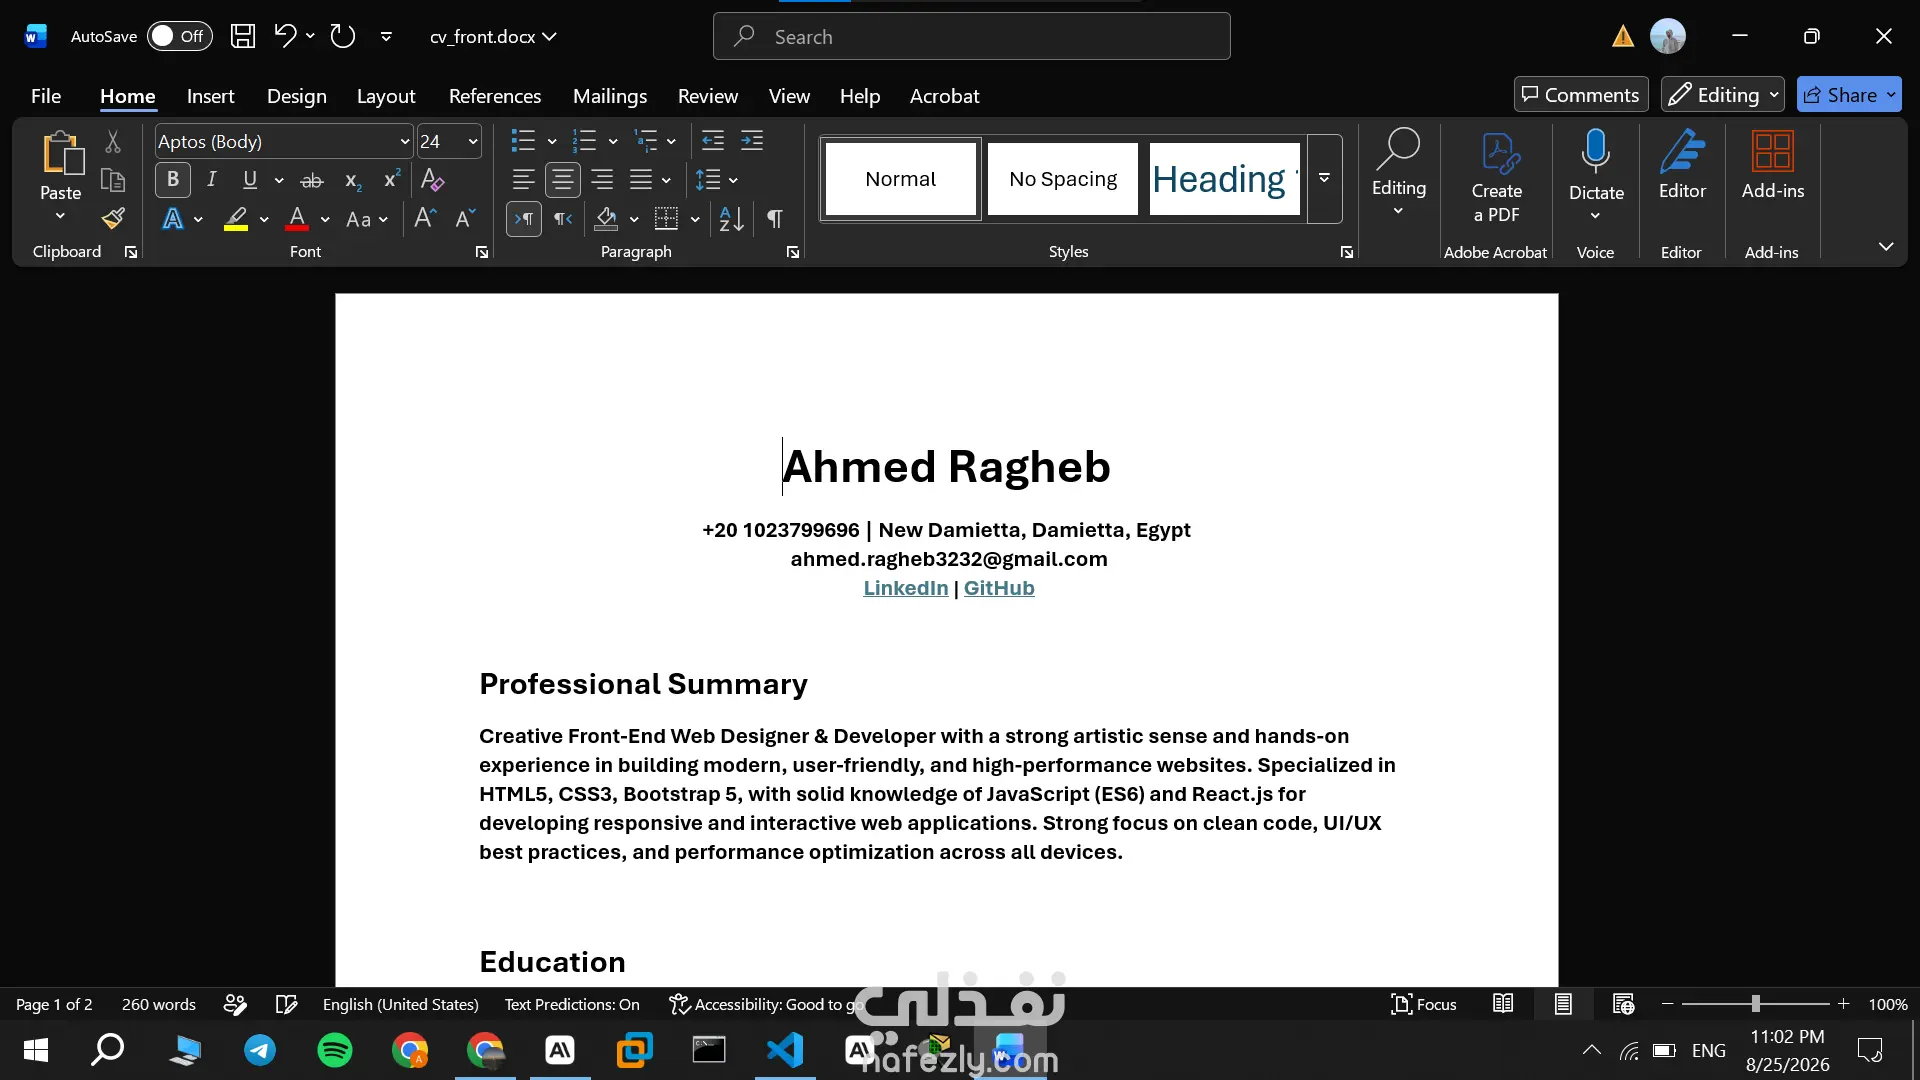The image size is (1920, 1080).
Task: Click the zoom slider handle
Action: (x=1755, y=1004)
